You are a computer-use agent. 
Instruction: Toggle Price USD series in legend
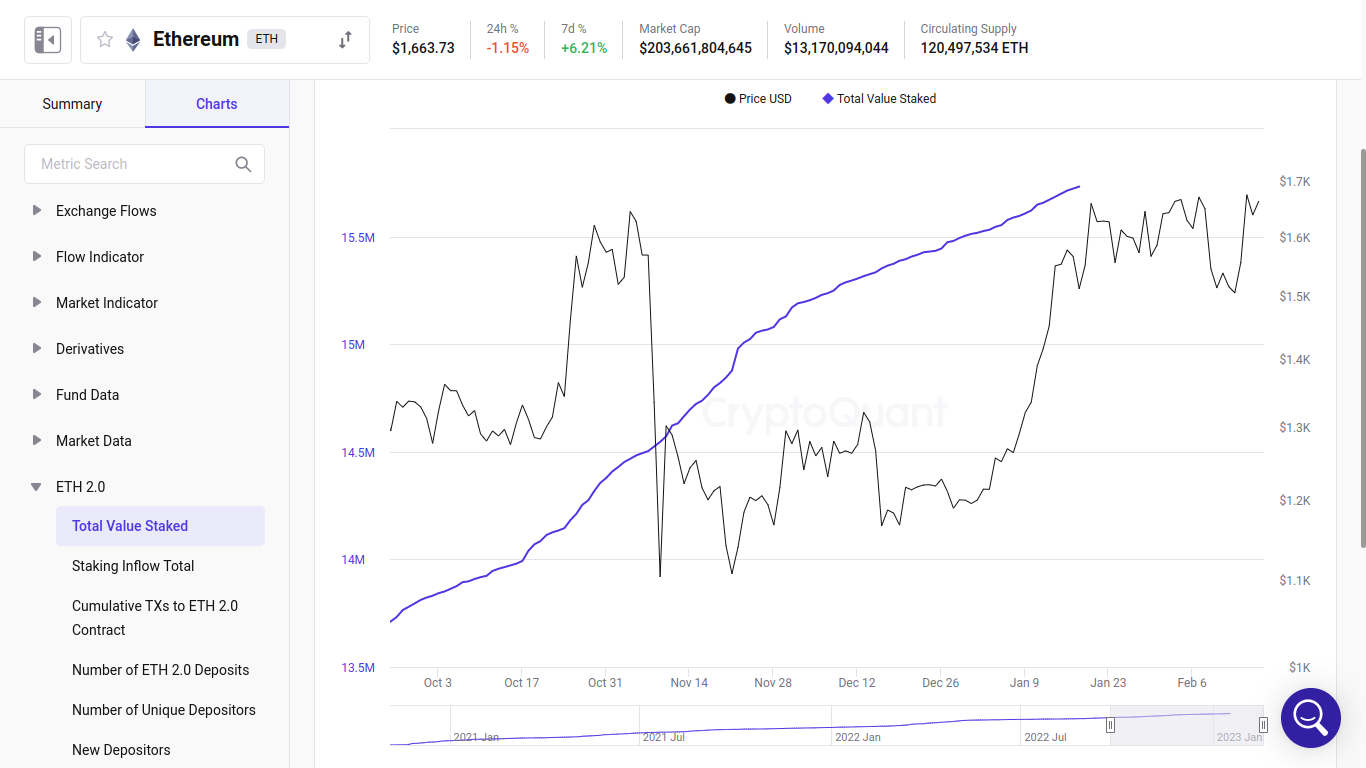pyautogui.click(x=757, y=99)
